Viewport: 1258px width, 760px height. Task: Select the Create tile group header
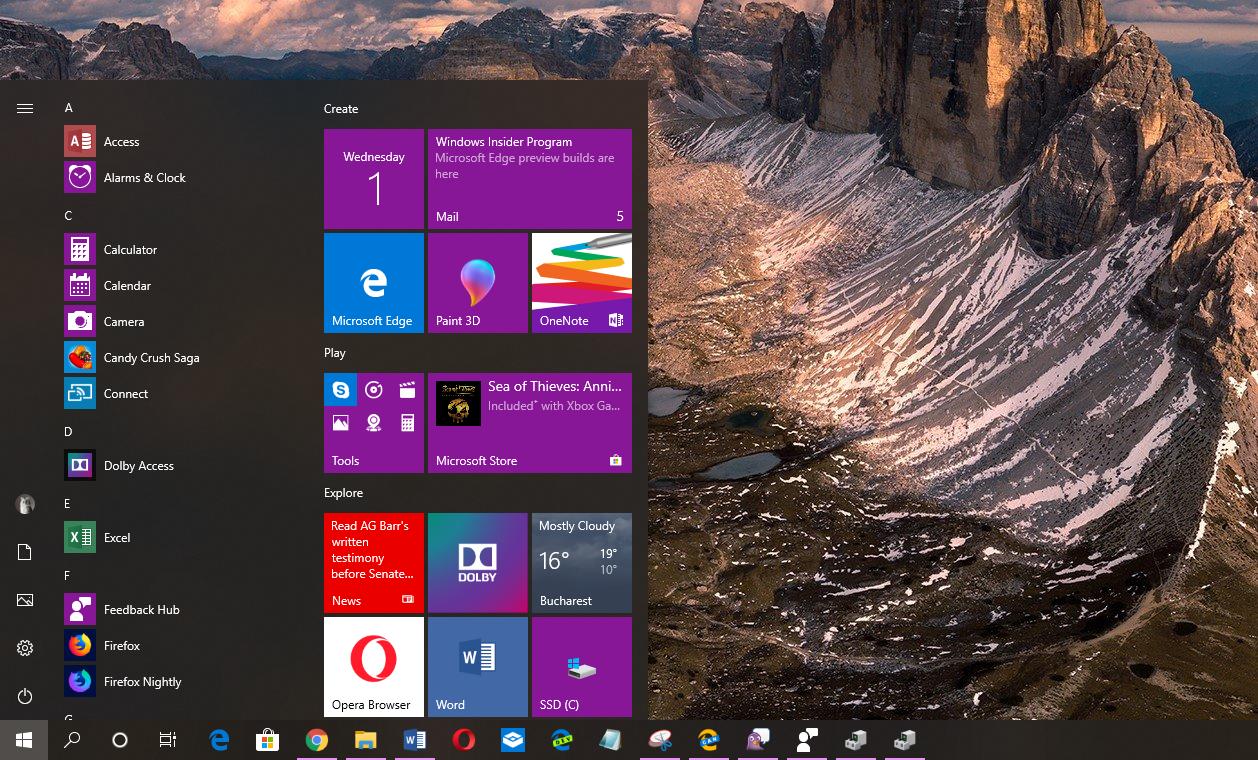click(341, 109)
